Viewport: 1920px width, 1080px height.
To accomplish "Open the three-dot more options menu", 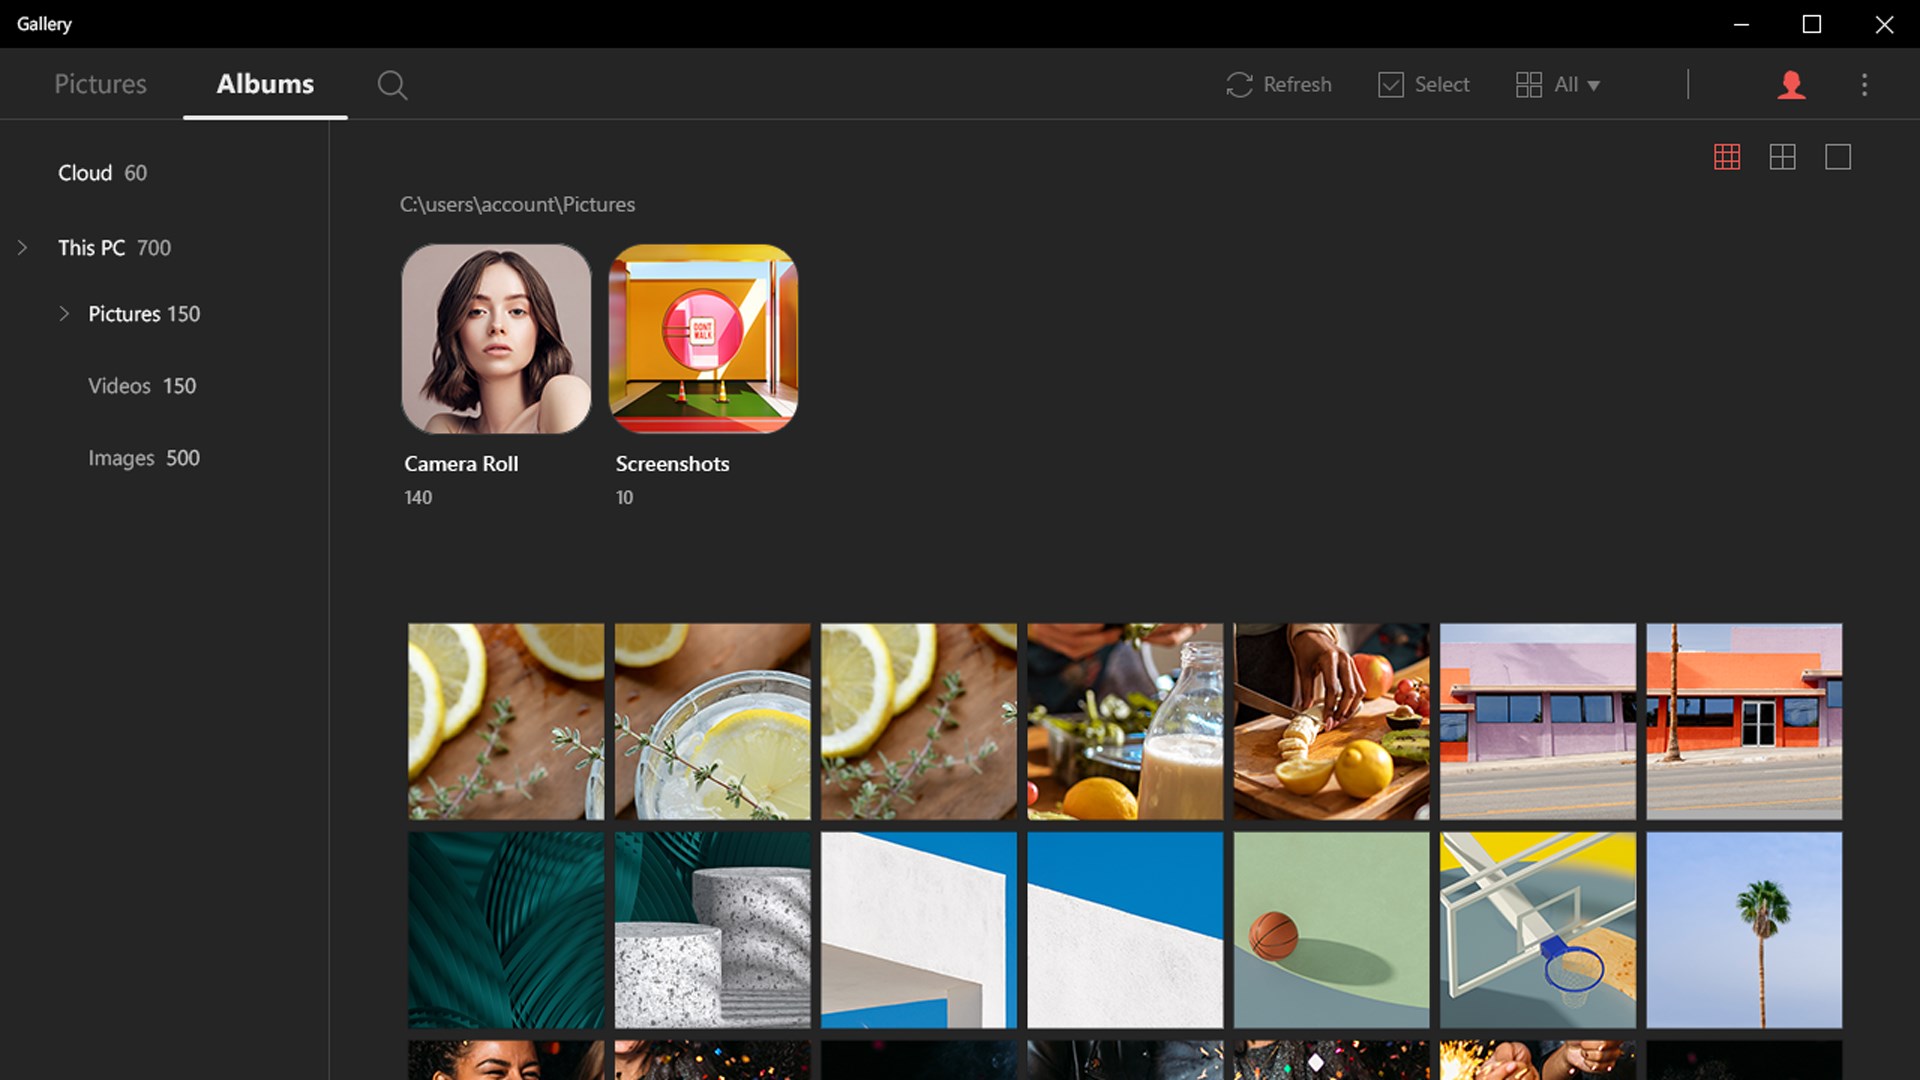I will [x=1864, y=85].
